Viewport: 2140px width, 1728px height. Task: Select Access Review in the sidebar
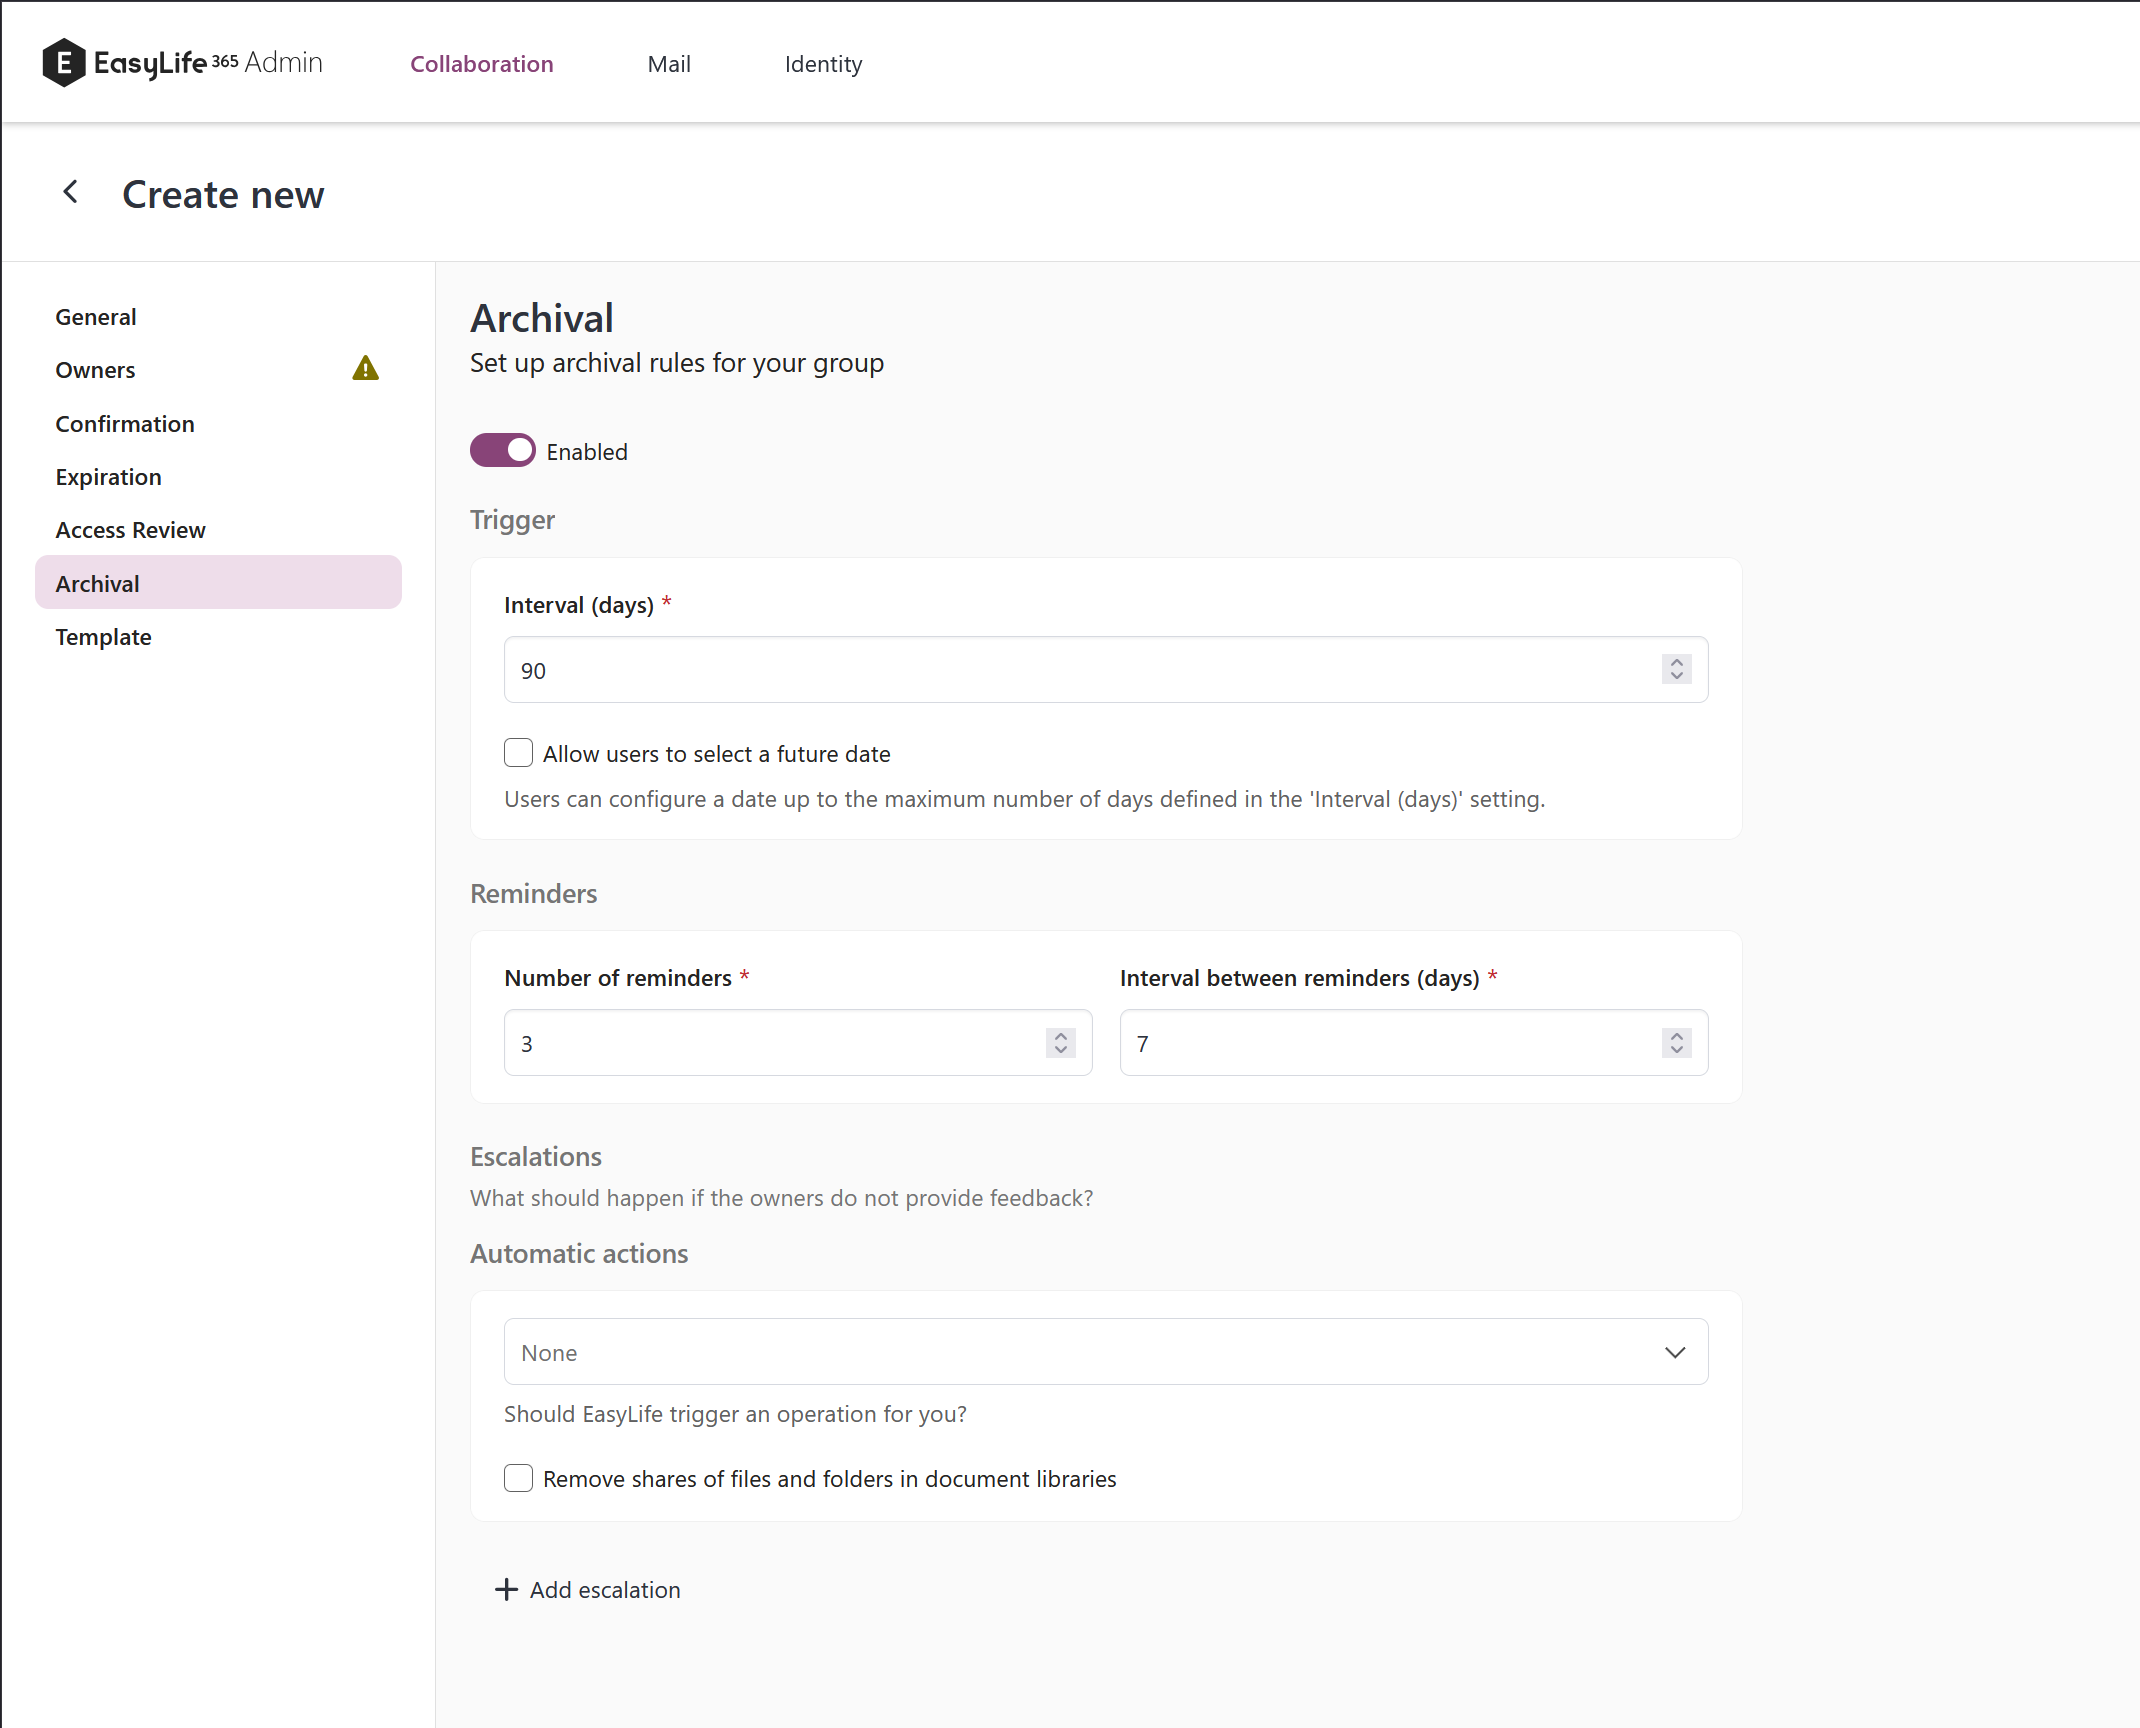[130, 530]
